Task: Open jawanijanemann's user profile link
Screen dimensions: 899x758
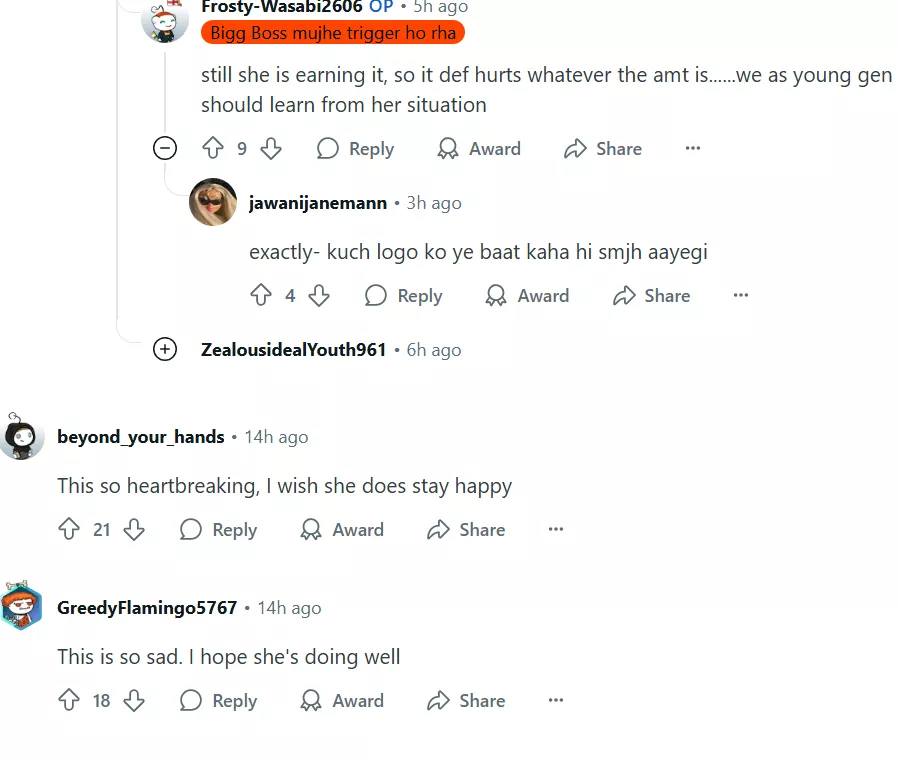Action: click(317, 203)
